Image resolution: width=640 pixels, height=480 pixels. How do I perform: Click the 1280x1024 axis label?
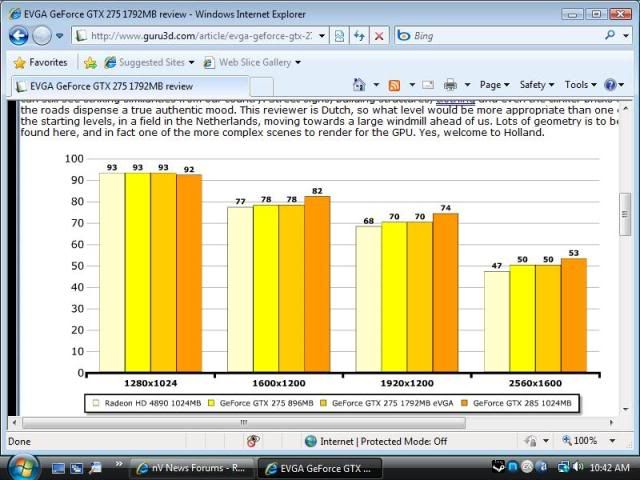pyautogui.click(x=151, y=383)
